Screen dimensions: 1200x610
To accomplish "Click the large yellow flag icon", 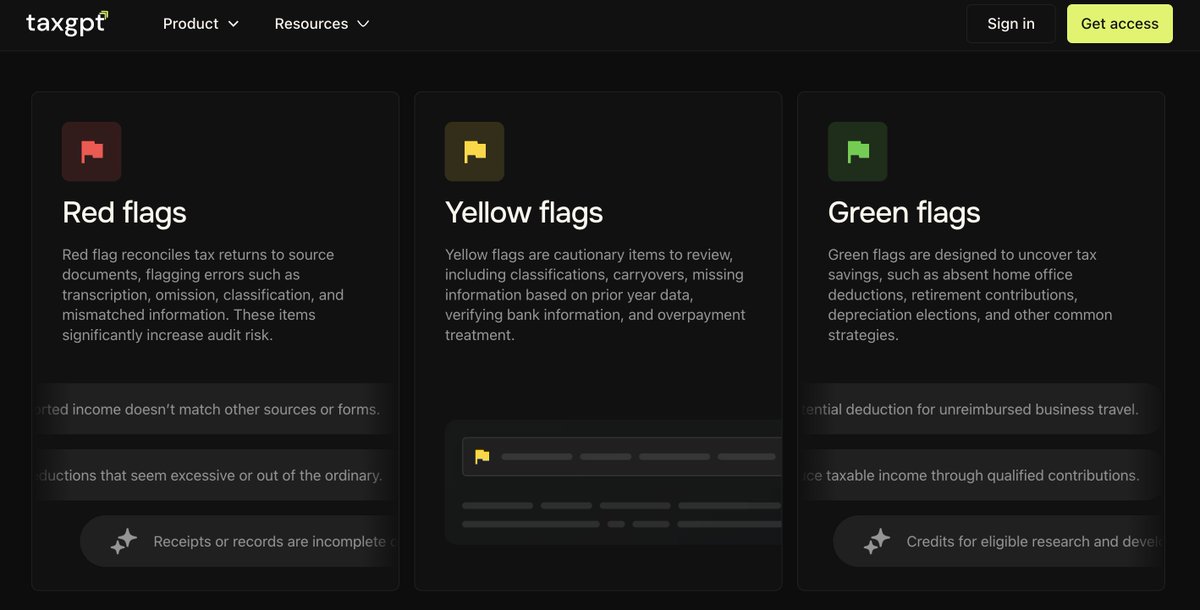I will pos(475,152).
